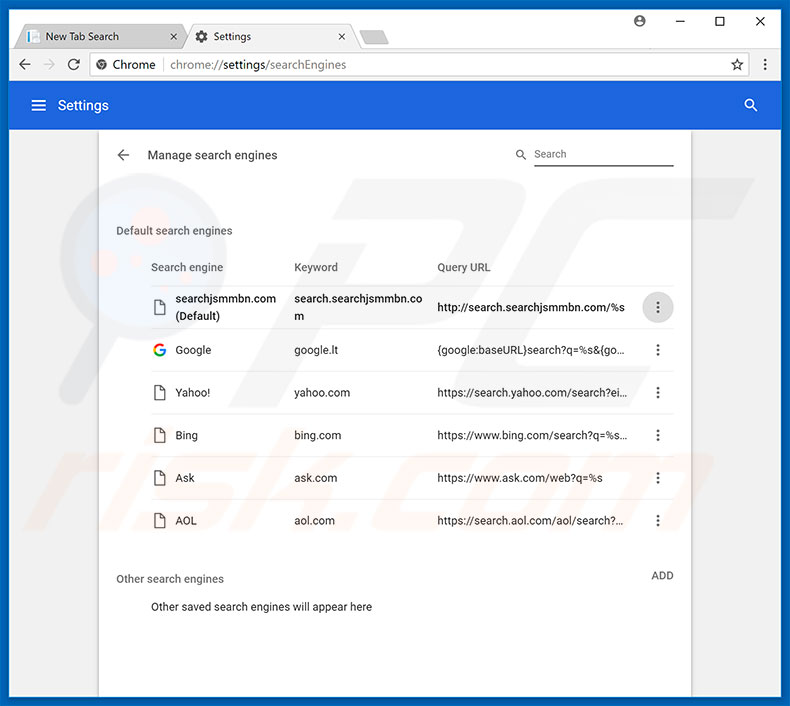
Task: Click the gear icon on the Settings tab
Action: [x=202, y=36]
